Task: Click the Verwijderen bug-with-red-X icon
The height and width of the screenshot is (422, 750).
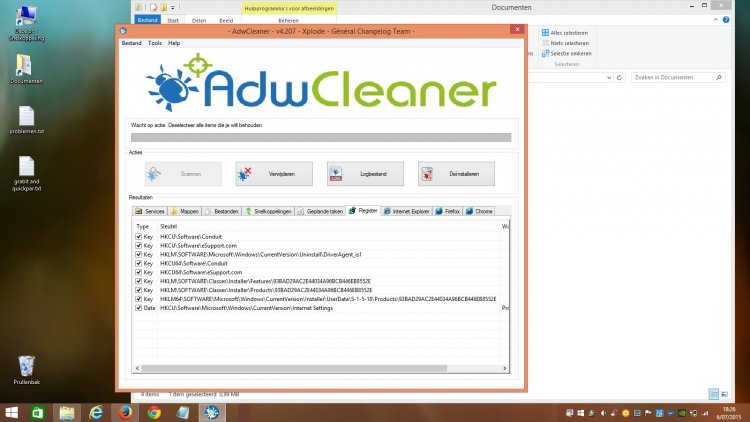Action: pos(244,174)
